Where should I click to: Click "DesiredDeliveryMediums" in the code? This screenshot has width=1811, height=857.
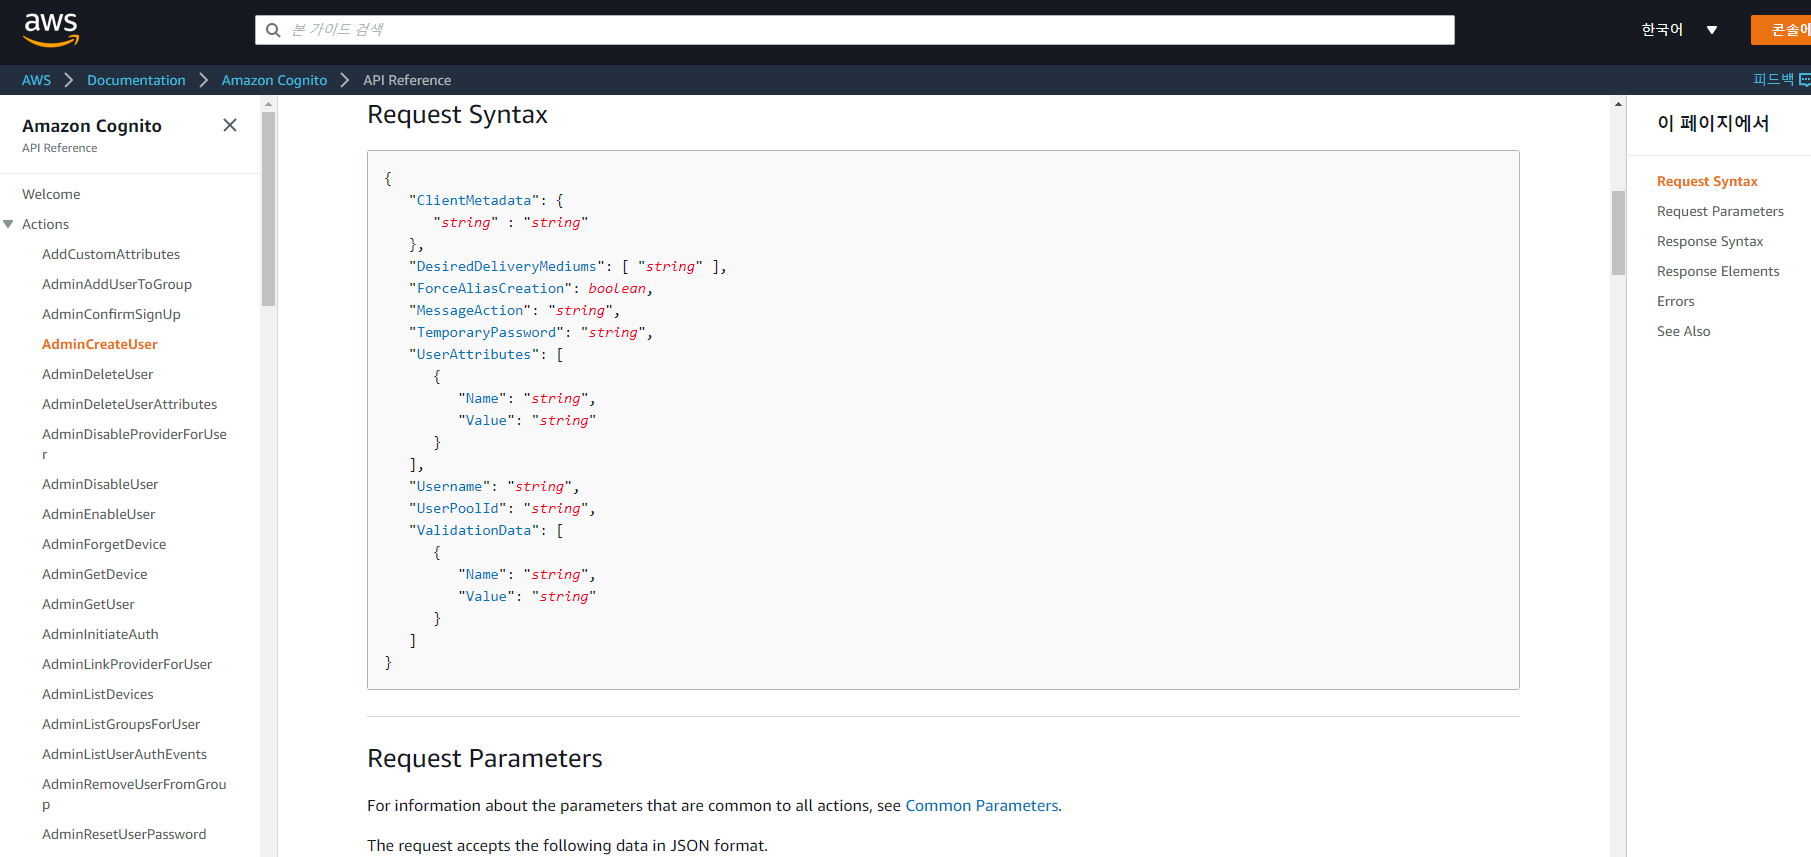tap(507, 267)
